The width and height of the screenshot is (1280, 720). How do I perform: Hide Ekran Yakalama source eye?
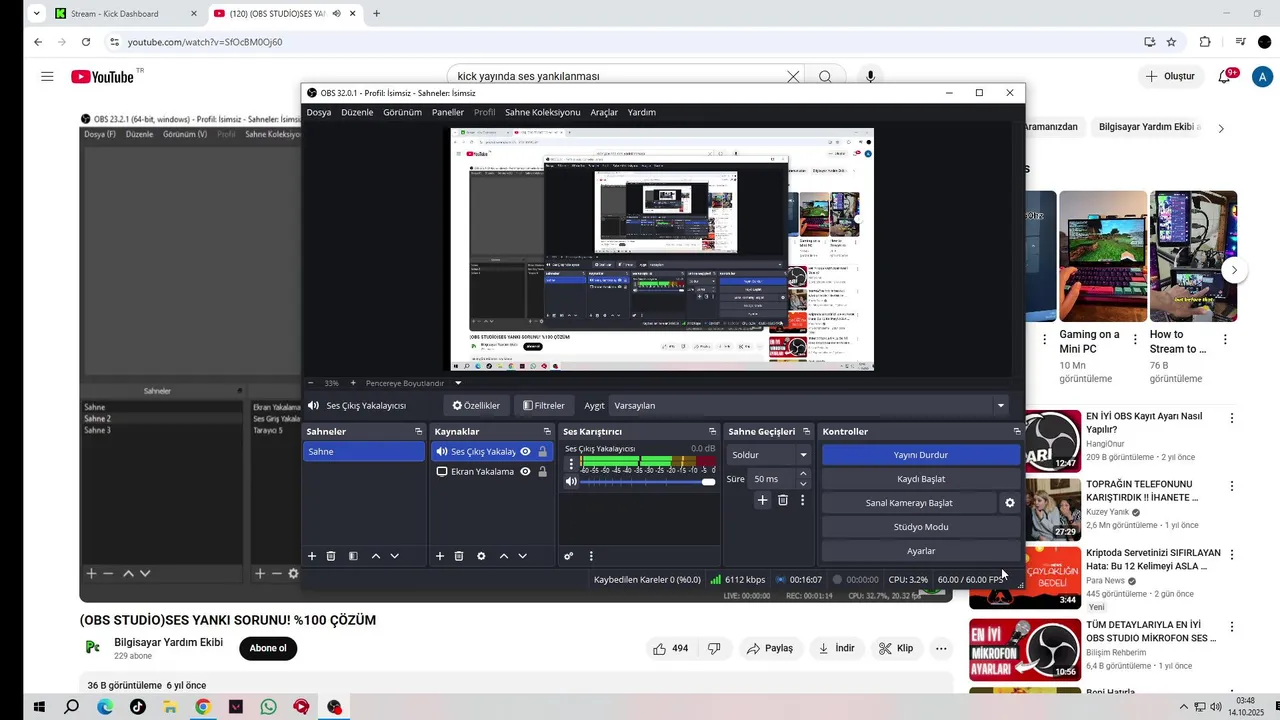click(x=525, y=472)
